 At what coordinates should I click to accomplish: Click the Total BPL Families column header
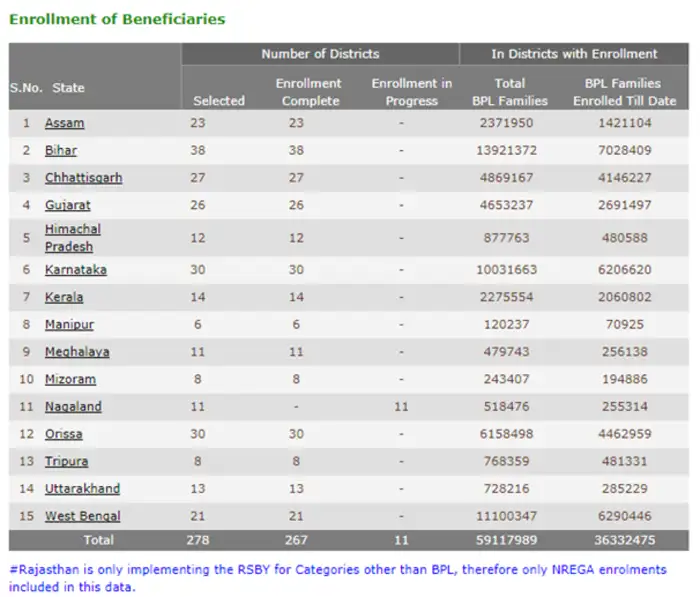[x=509, y=92]
